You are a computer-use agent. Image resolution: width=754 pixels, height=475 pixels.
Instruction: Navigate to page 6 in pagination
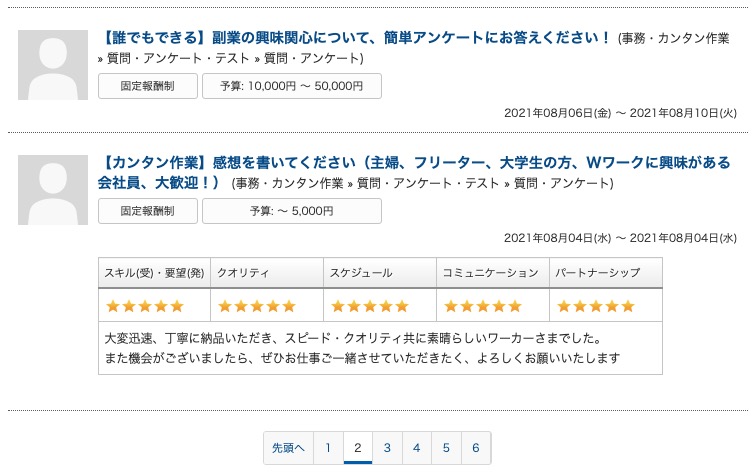coord(476,449)
